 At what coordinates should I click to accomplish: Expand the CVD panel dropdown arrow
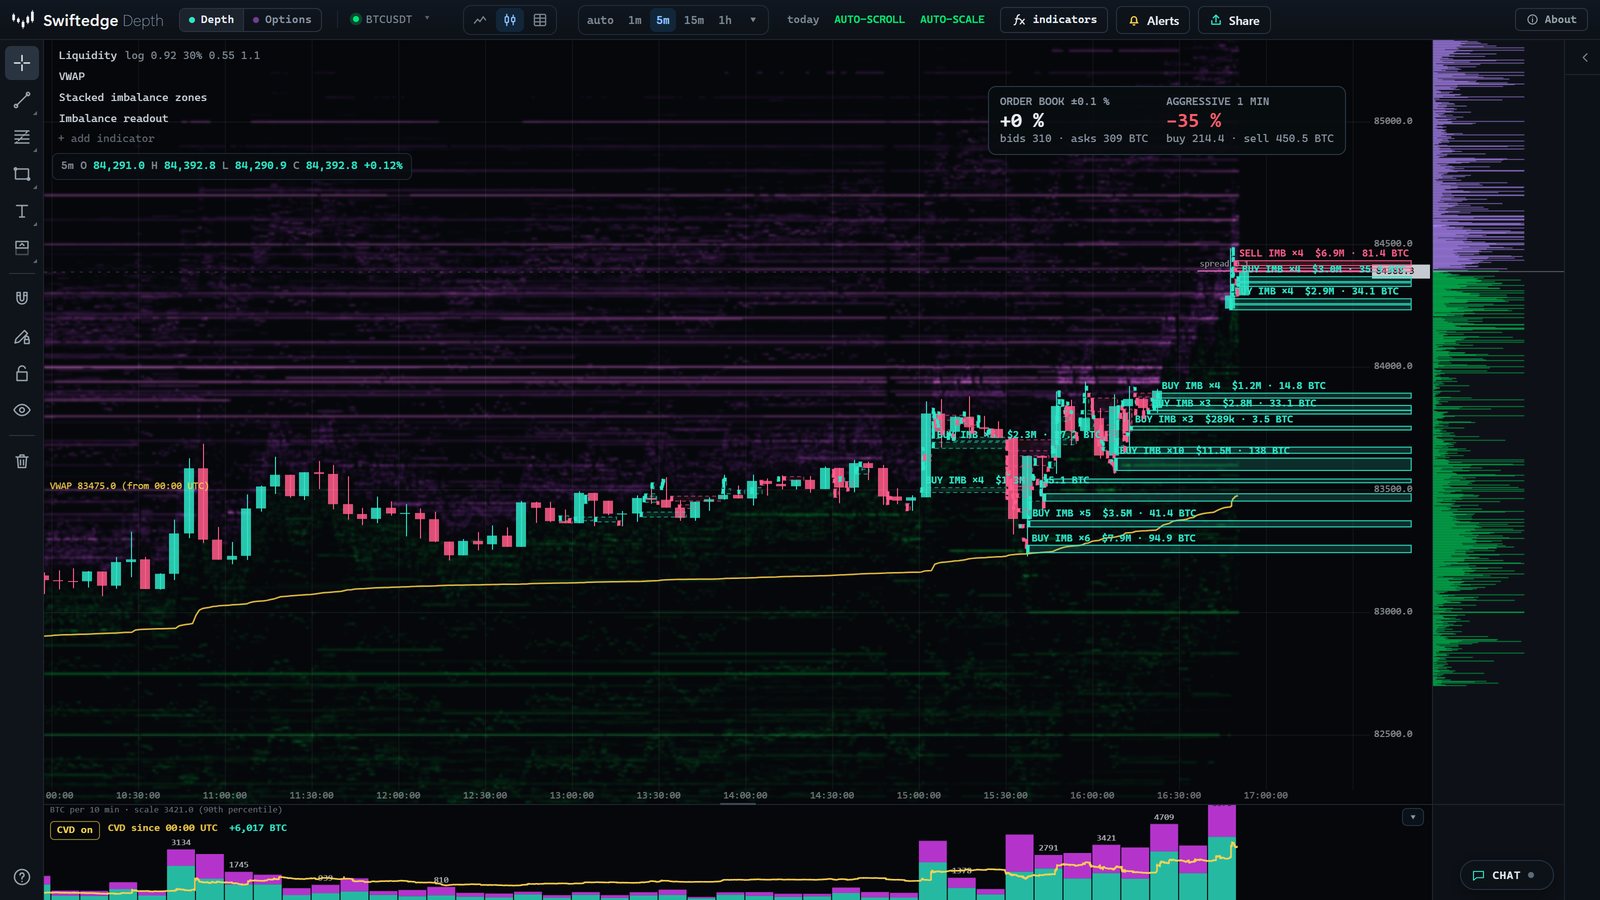(x=1413, y=817)
